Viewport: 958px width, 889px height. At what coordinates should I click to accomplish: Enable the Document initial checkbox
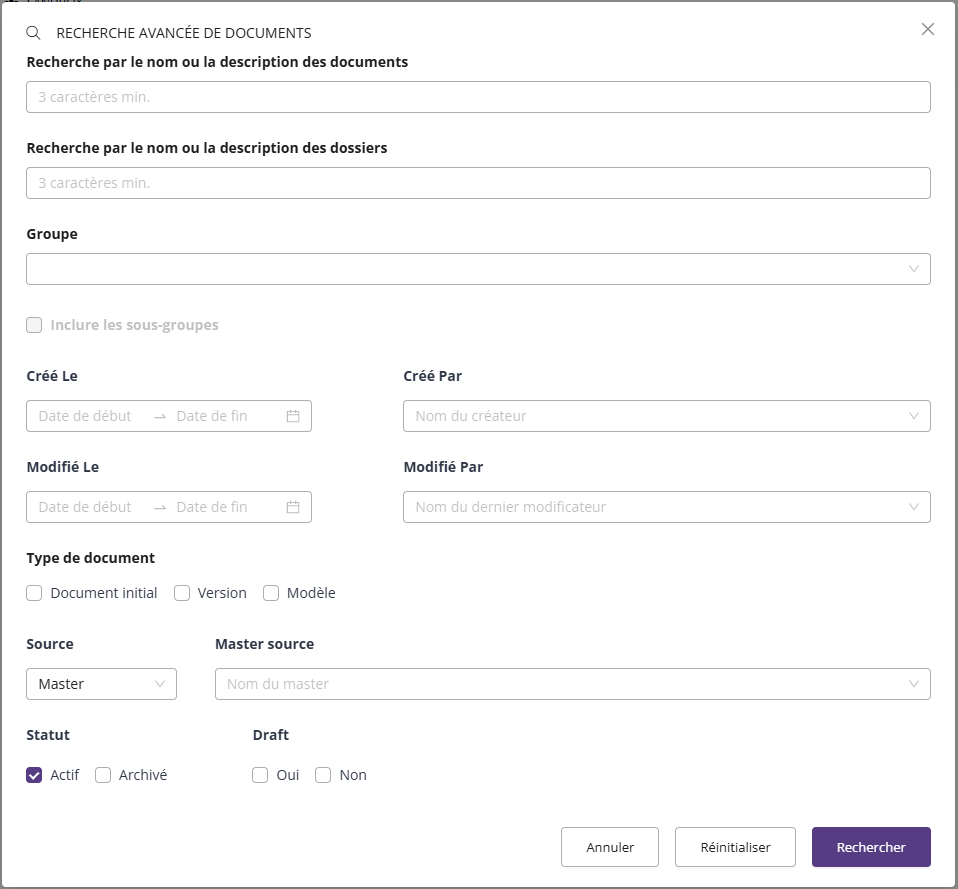coord(34,593)
